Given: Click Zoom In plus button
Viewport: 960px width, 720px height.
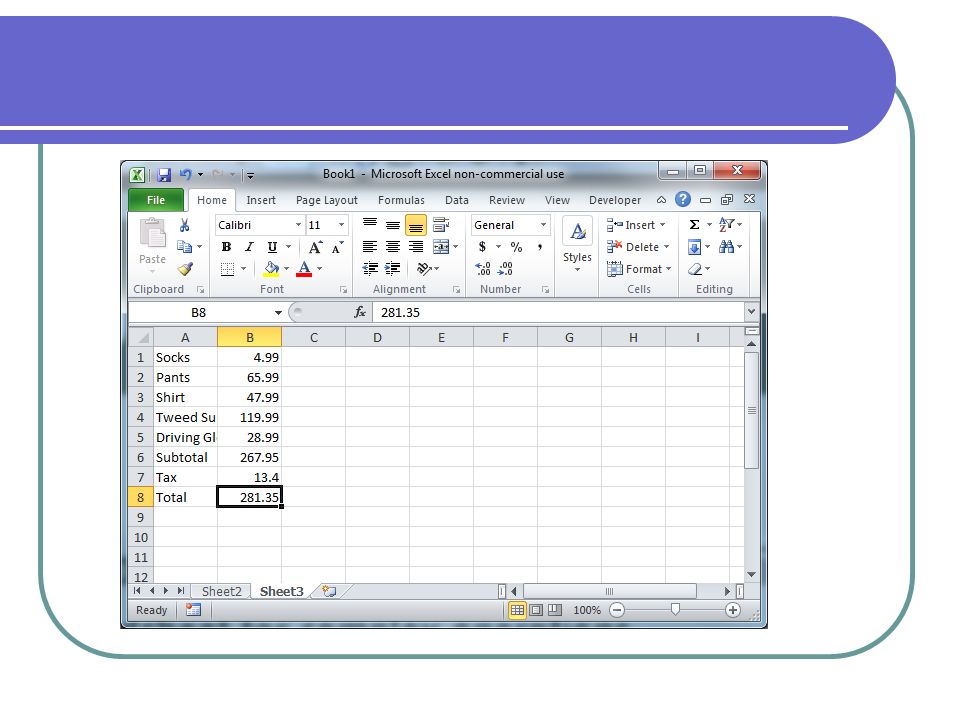Looking at the screenshot, I should click(732, 610).
